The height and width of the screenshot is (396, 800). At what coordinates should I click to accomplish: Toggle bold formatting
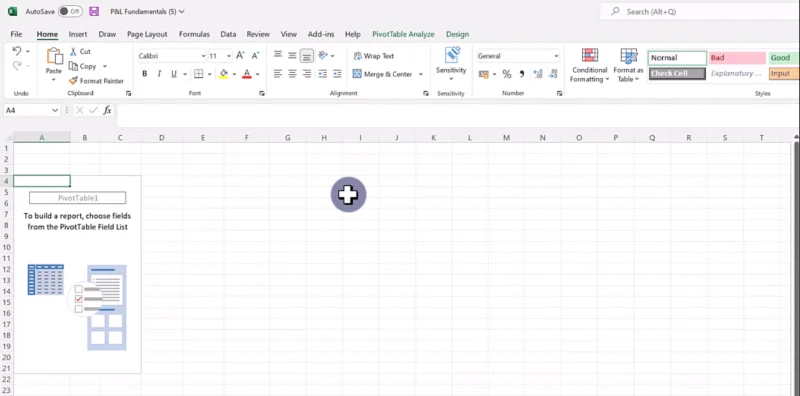coord(145,74)
